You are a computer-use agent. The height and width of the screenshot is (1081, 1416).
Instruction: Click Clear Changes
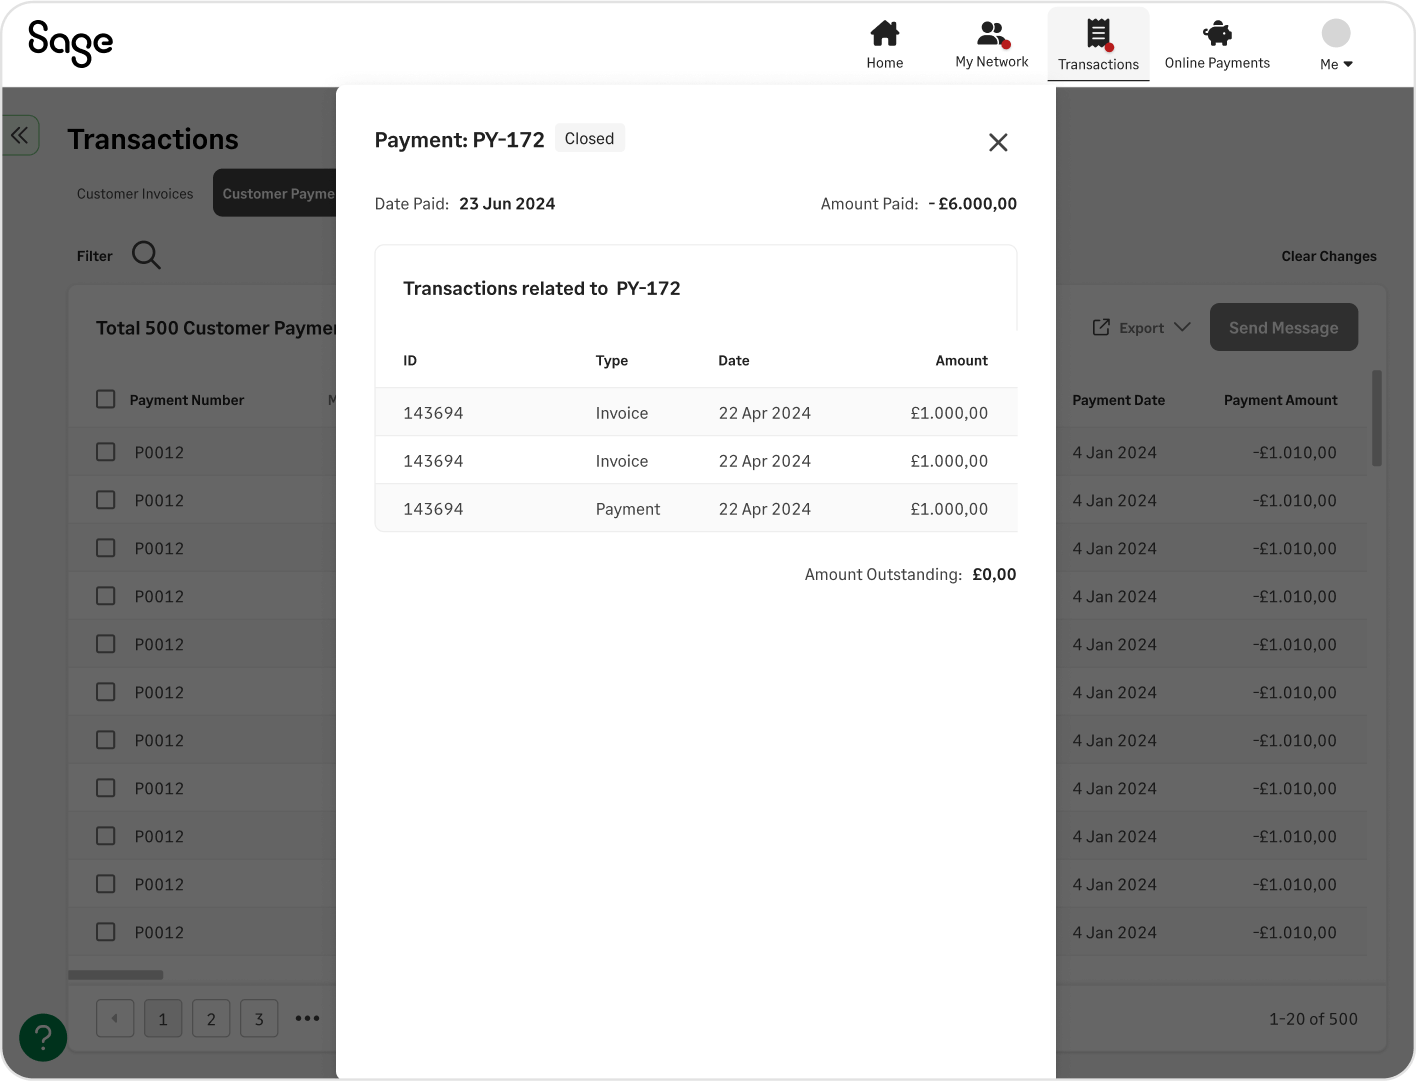click(1329, 255)
